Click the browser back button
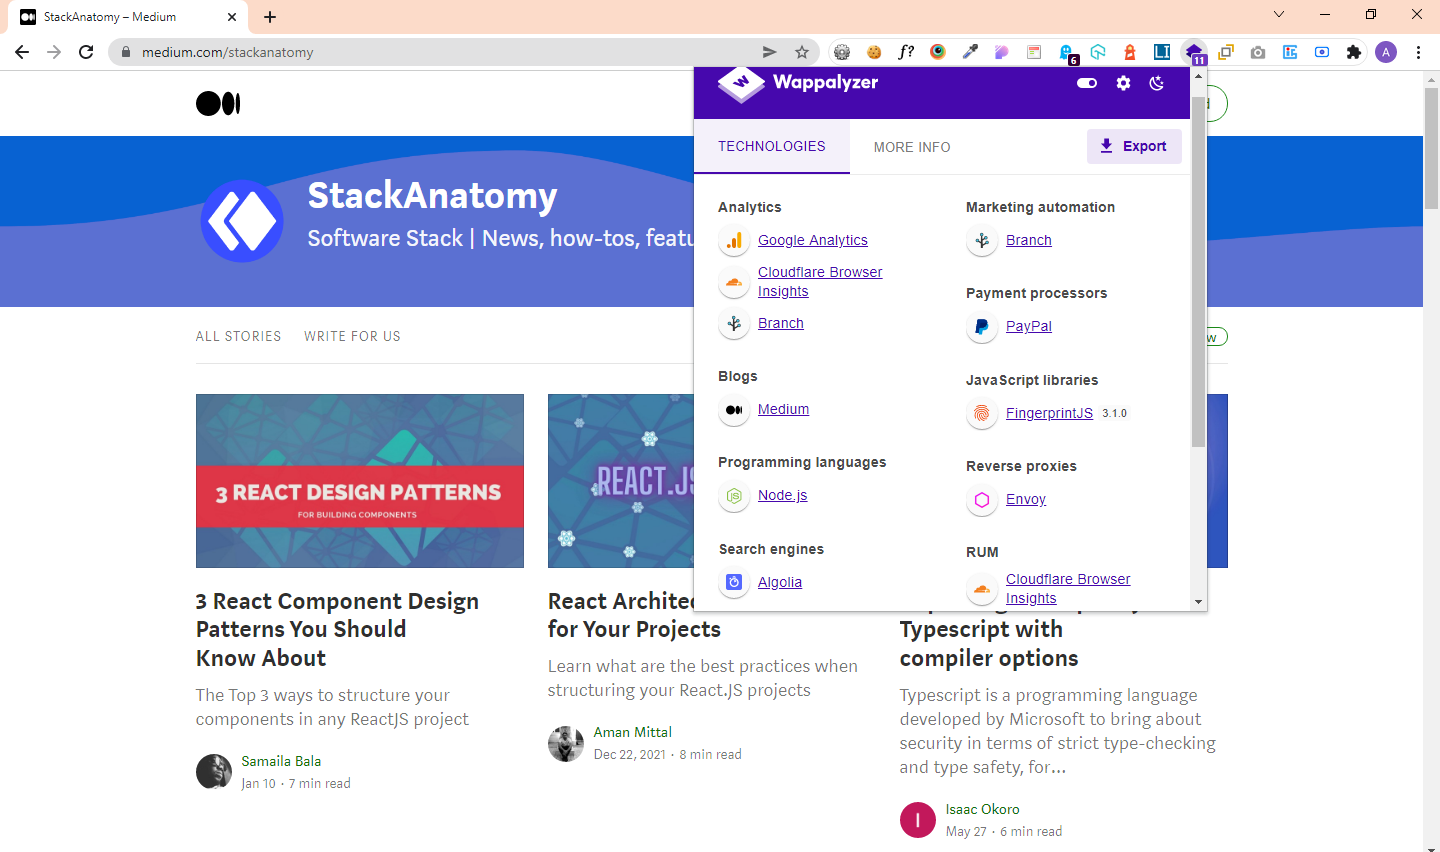Image resolution: width=1440 pixels, height=852 pixels. click(x=22, y=52)
